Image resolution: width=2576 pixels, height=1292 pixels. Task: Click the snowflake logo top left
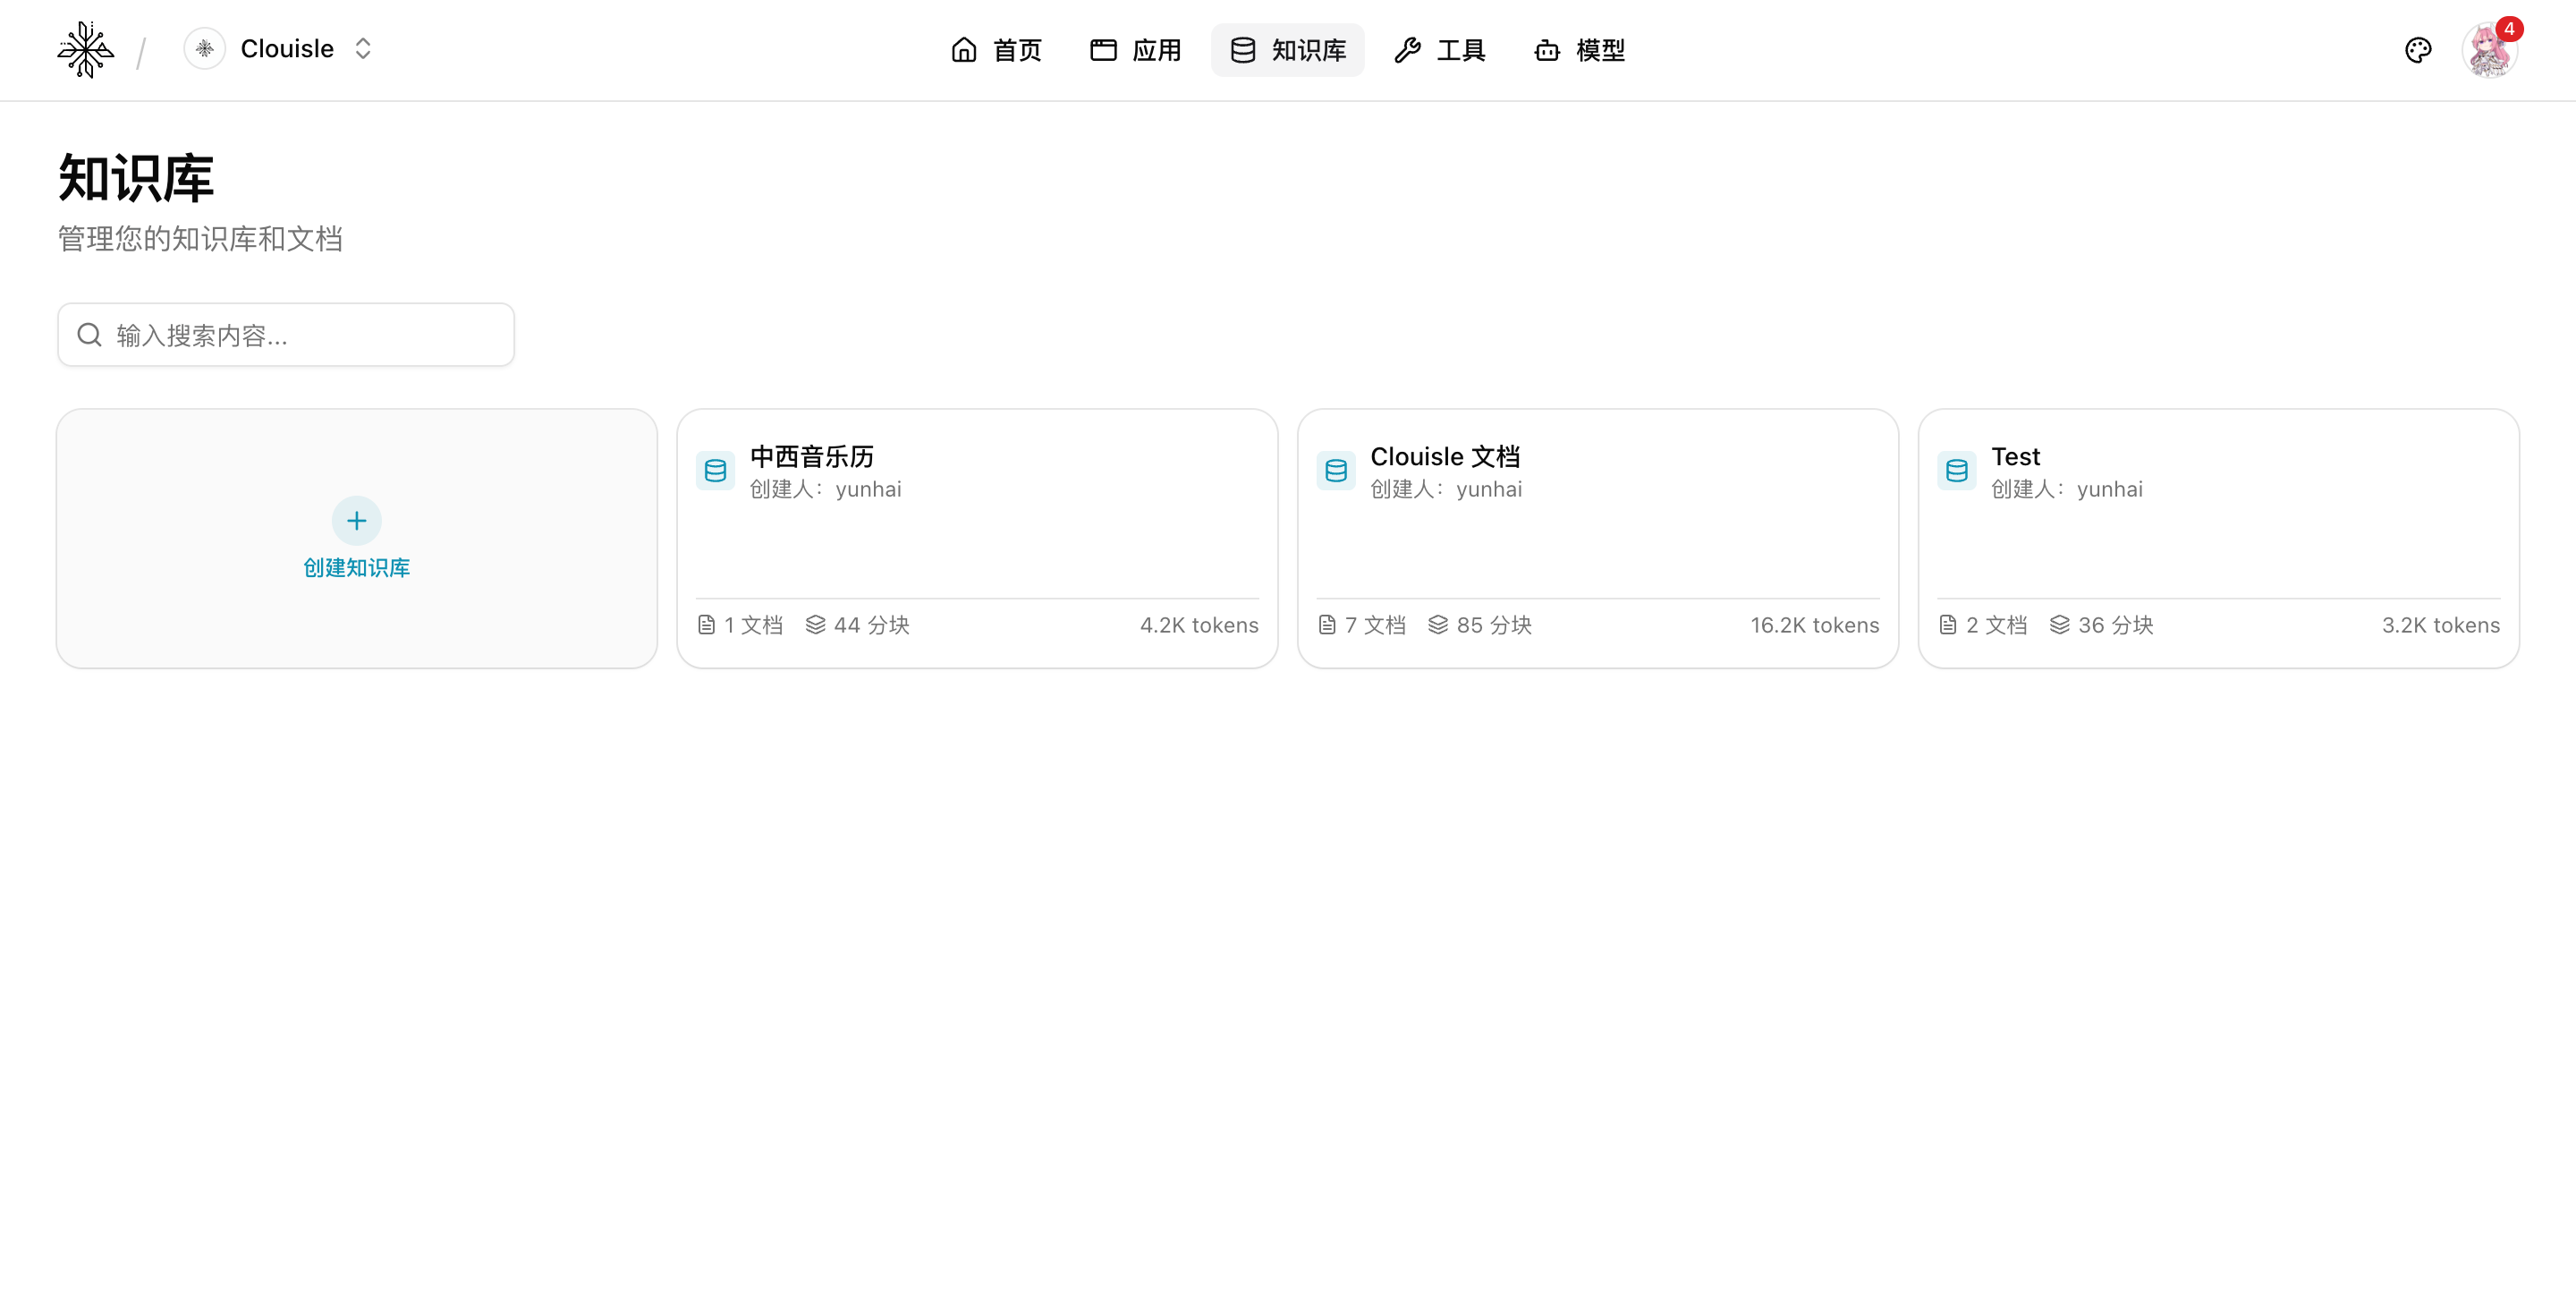pyautogui.click(x=85, y=49)
